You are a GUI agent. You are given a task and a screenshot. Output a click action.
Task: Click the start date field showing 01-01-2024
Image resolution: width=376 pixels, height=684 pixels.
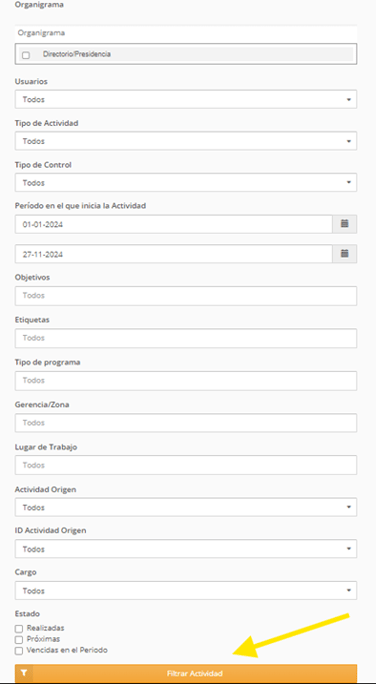click(174, 224)
